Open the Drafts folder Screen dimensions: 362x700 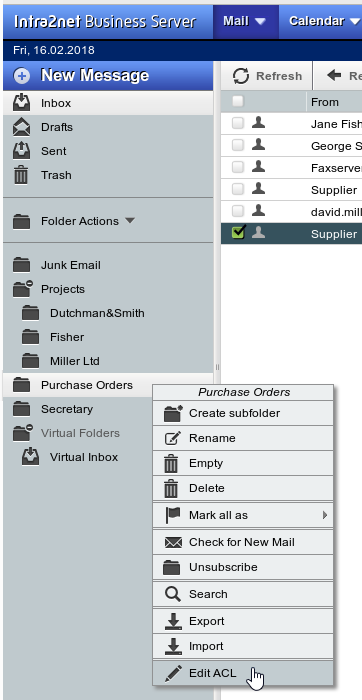(108, 127)
